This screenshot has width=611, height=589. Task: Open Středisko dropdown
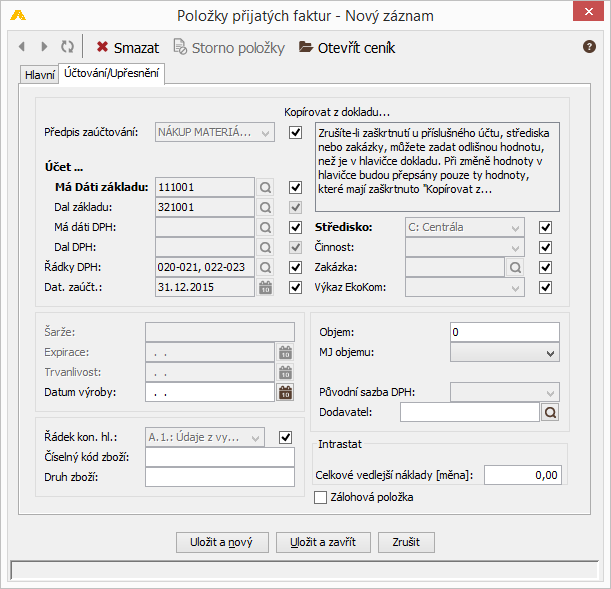pos(464,227)
